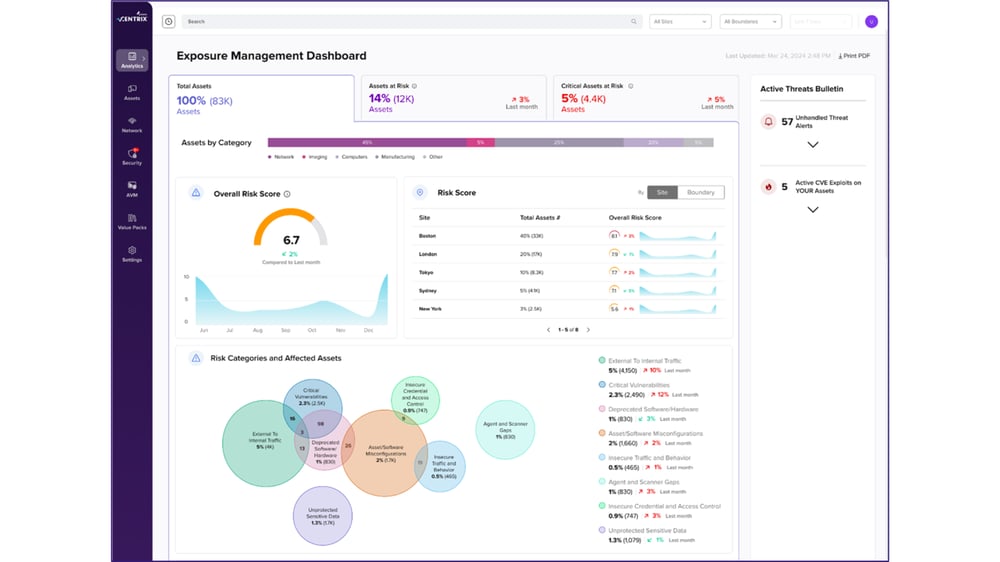
Task: Click the Print PDF button
Action: point(854,56)
